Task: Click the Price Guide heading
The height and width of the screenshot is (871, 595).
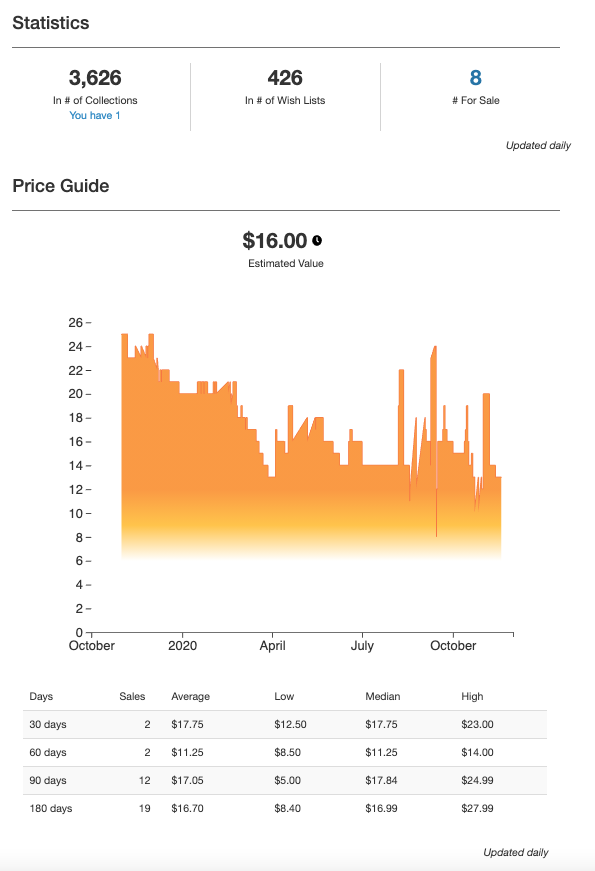Action: [61, 186]
